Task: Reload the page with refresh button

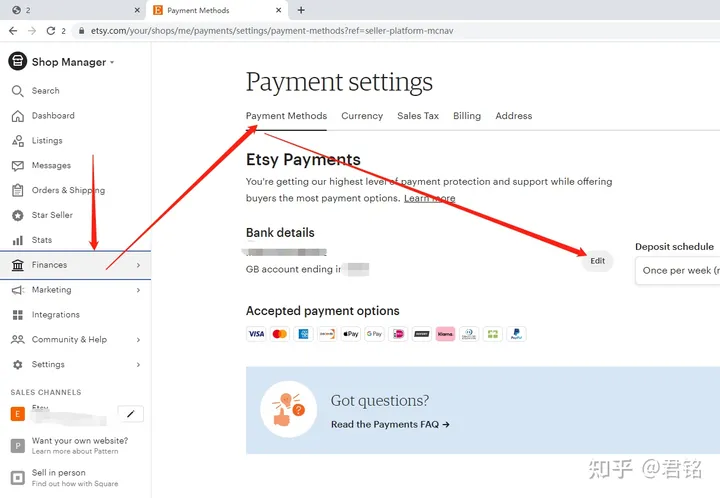Action: pyautogui.click(x=51, y=31)
